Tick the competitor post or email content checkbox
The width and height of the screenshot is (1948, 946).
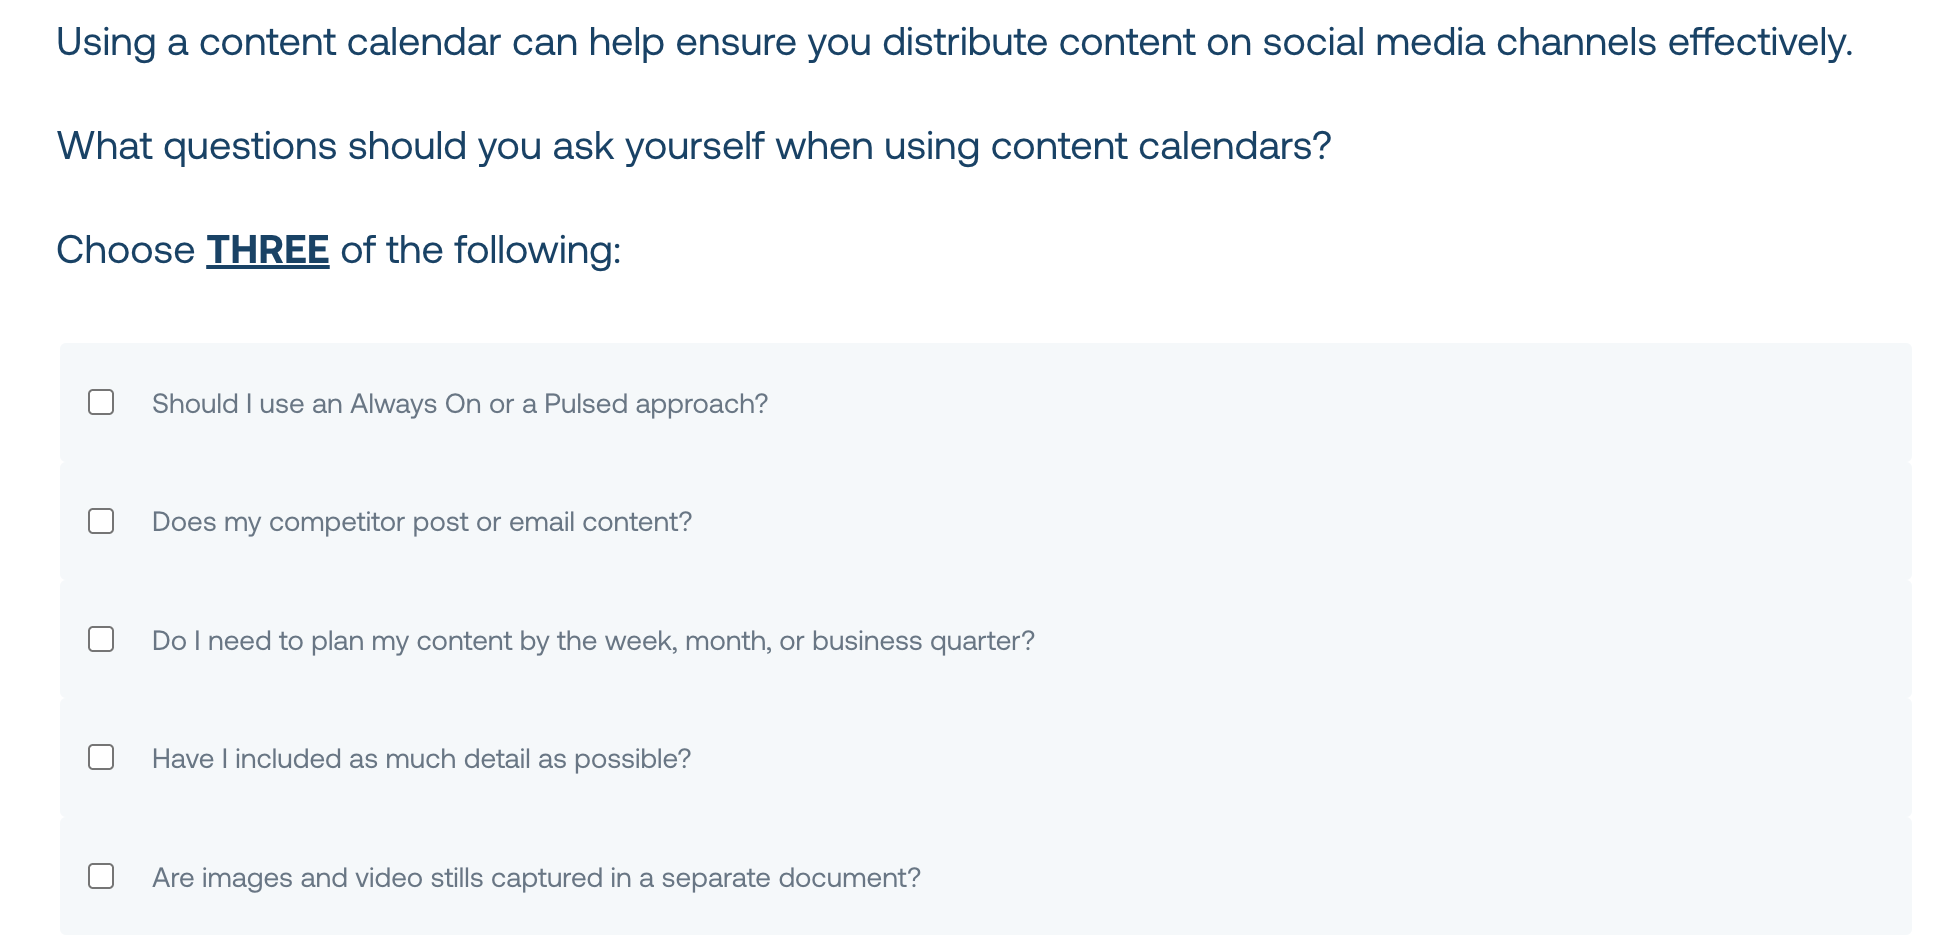pyautogui.click(x=101, y=521)
